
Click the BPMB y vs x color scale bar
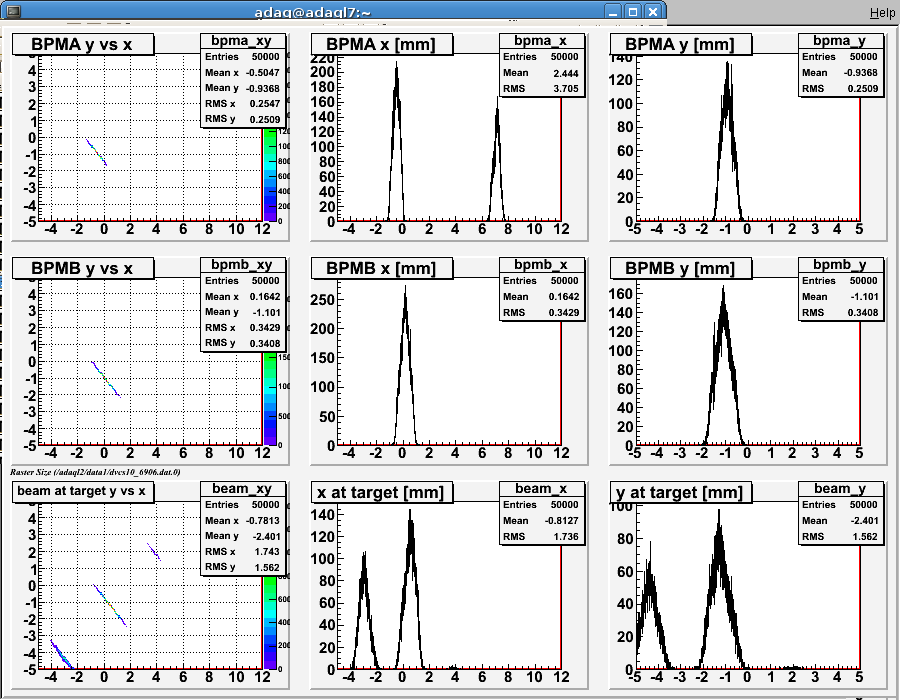[x=269, y=398]
